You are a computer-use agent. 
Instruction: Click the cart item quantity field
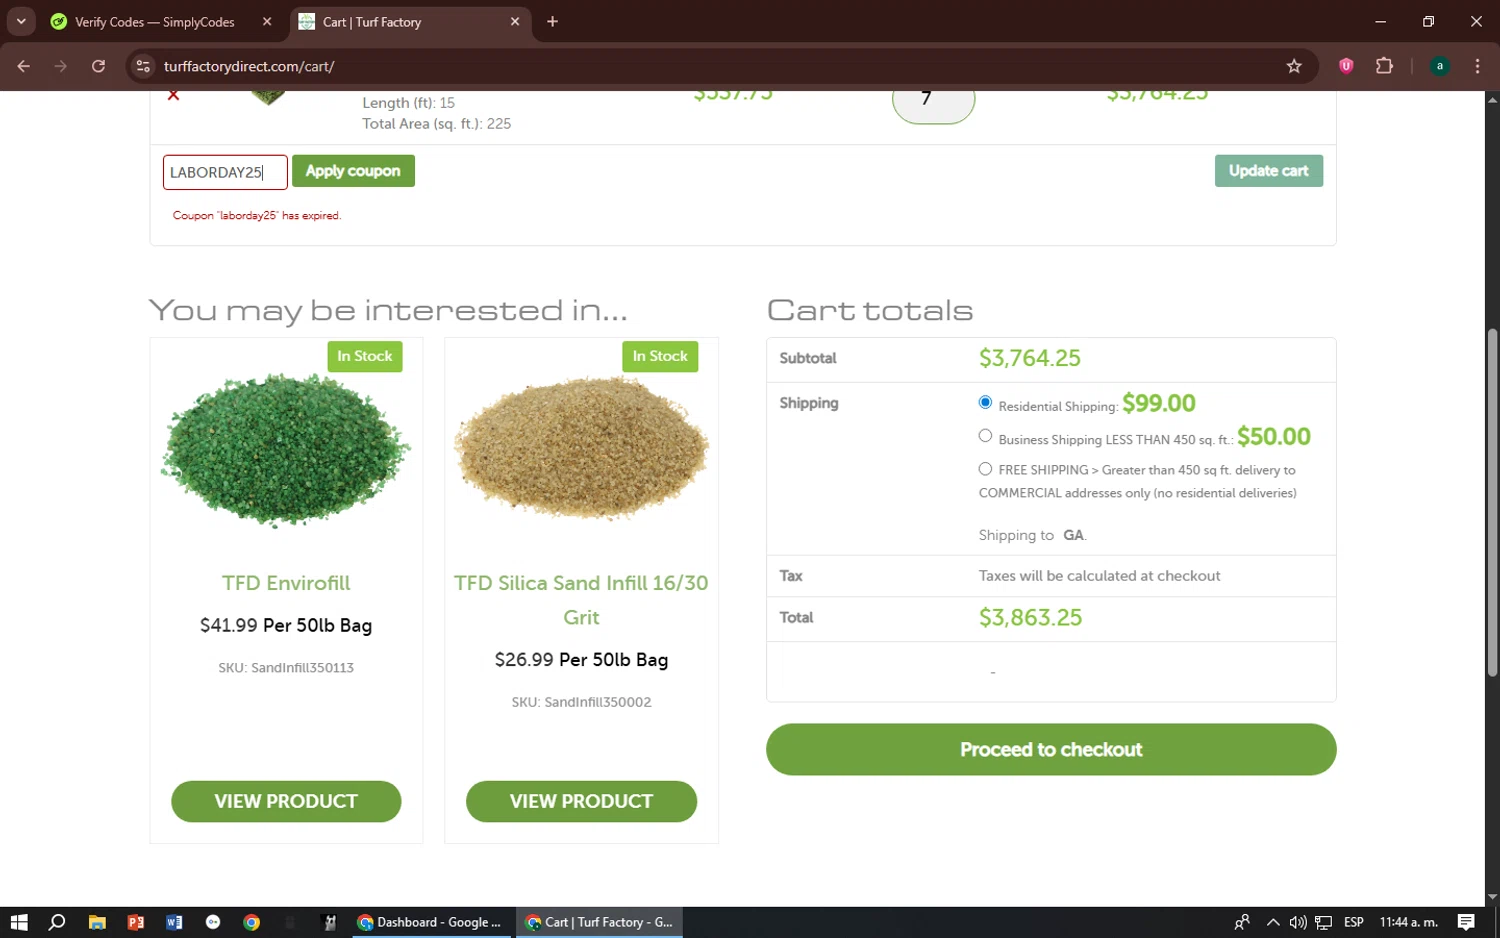[933, 105]
